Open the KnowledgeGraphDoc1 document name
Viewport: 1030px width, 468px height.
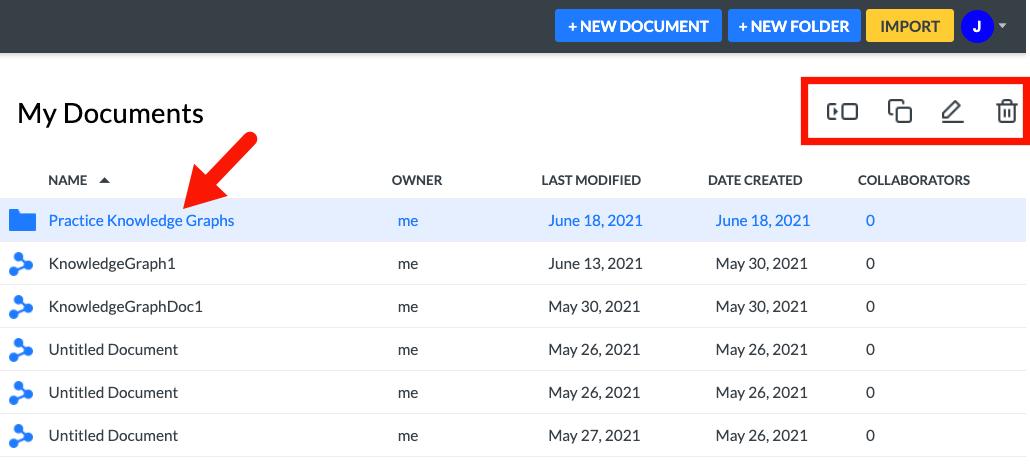[x=125, y=307]
